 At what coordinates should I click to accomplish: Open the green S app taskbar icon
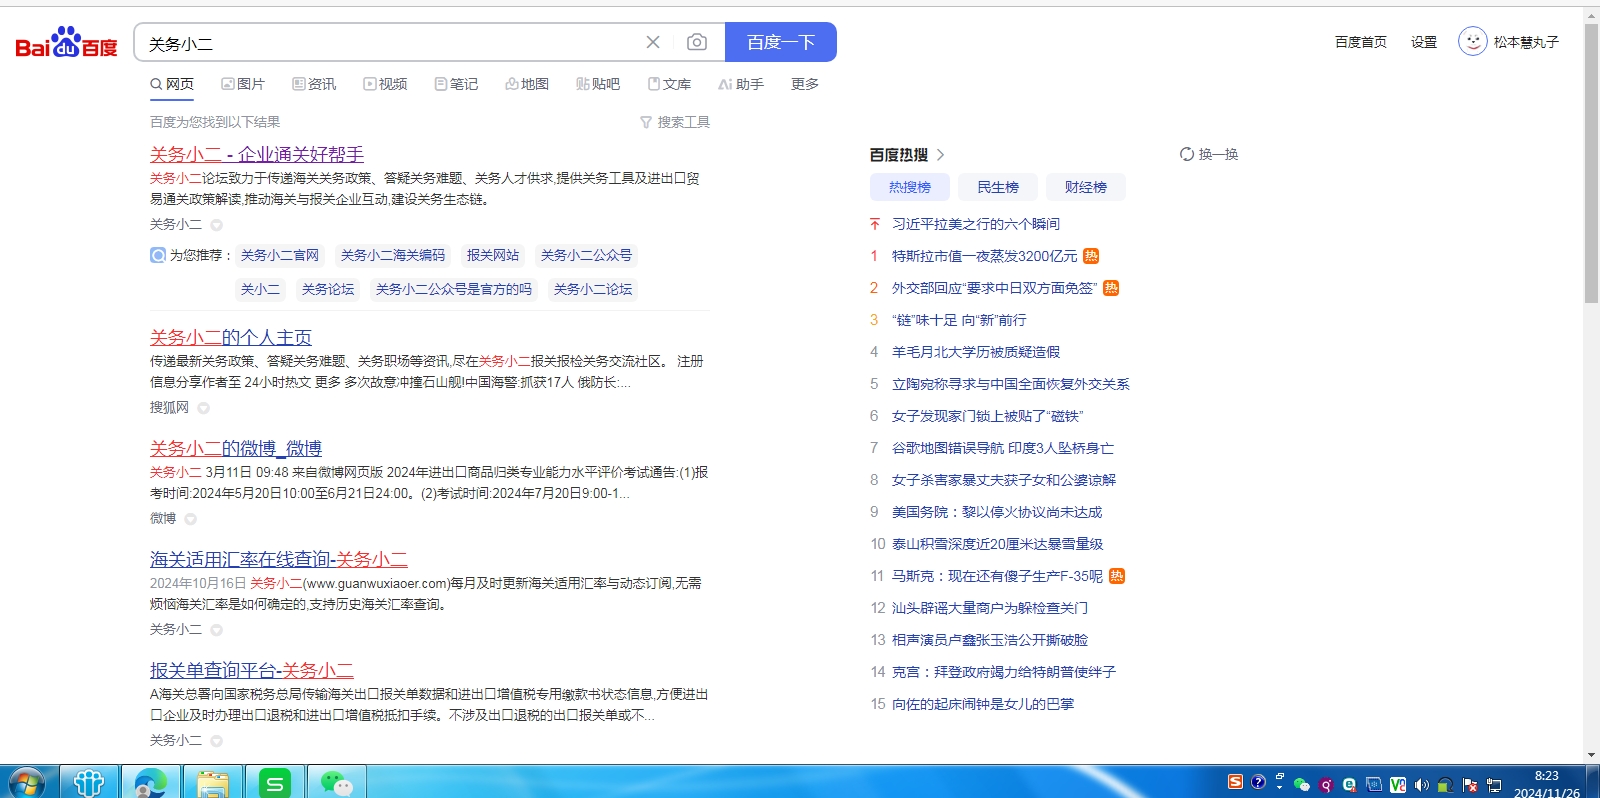coord(275,782)
